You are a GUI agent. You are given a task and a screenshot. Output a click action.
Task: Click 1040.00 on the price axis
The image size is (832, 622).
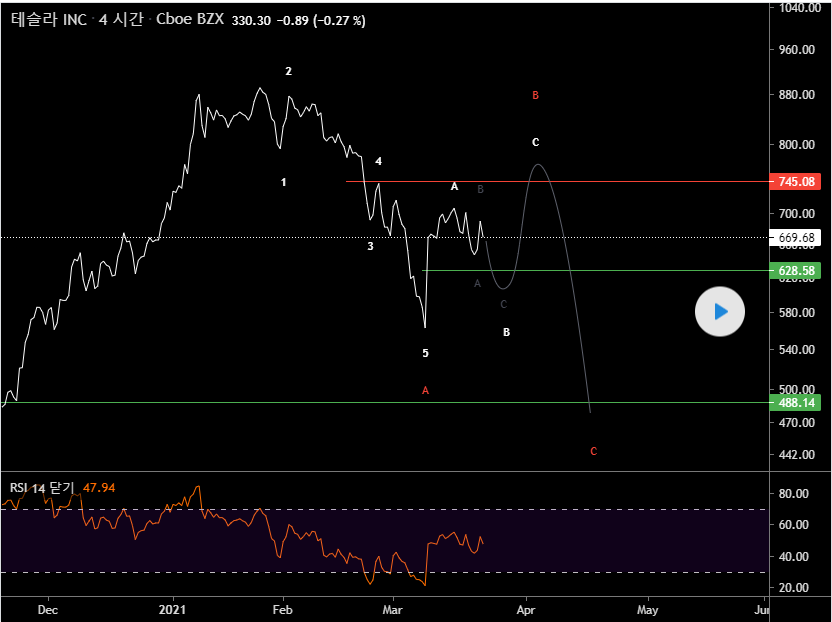799,8
